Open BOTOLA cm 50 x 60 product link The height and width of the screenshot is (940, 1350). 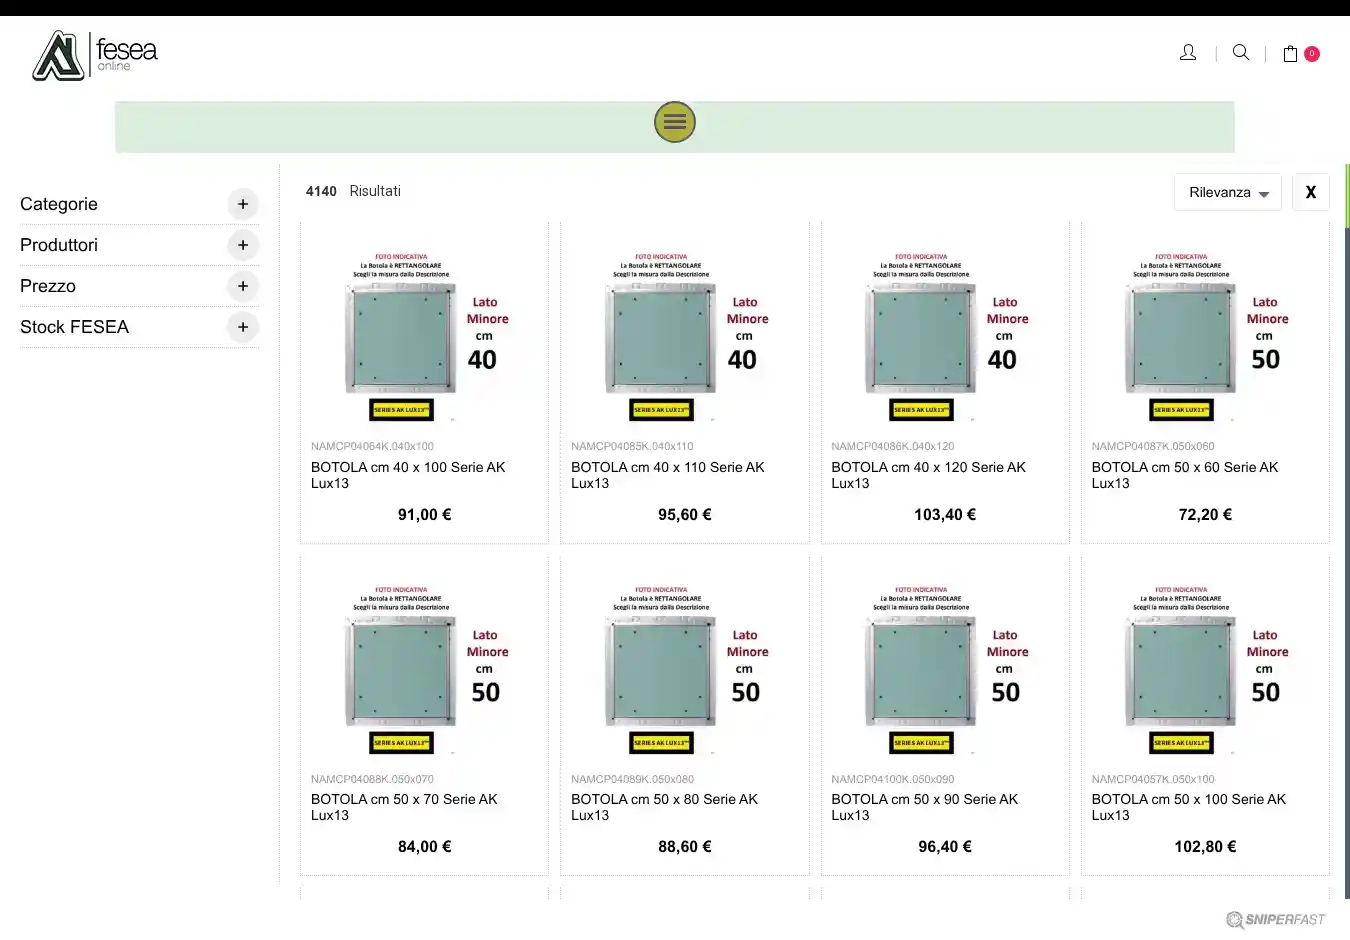click(x=1185, y=475)
